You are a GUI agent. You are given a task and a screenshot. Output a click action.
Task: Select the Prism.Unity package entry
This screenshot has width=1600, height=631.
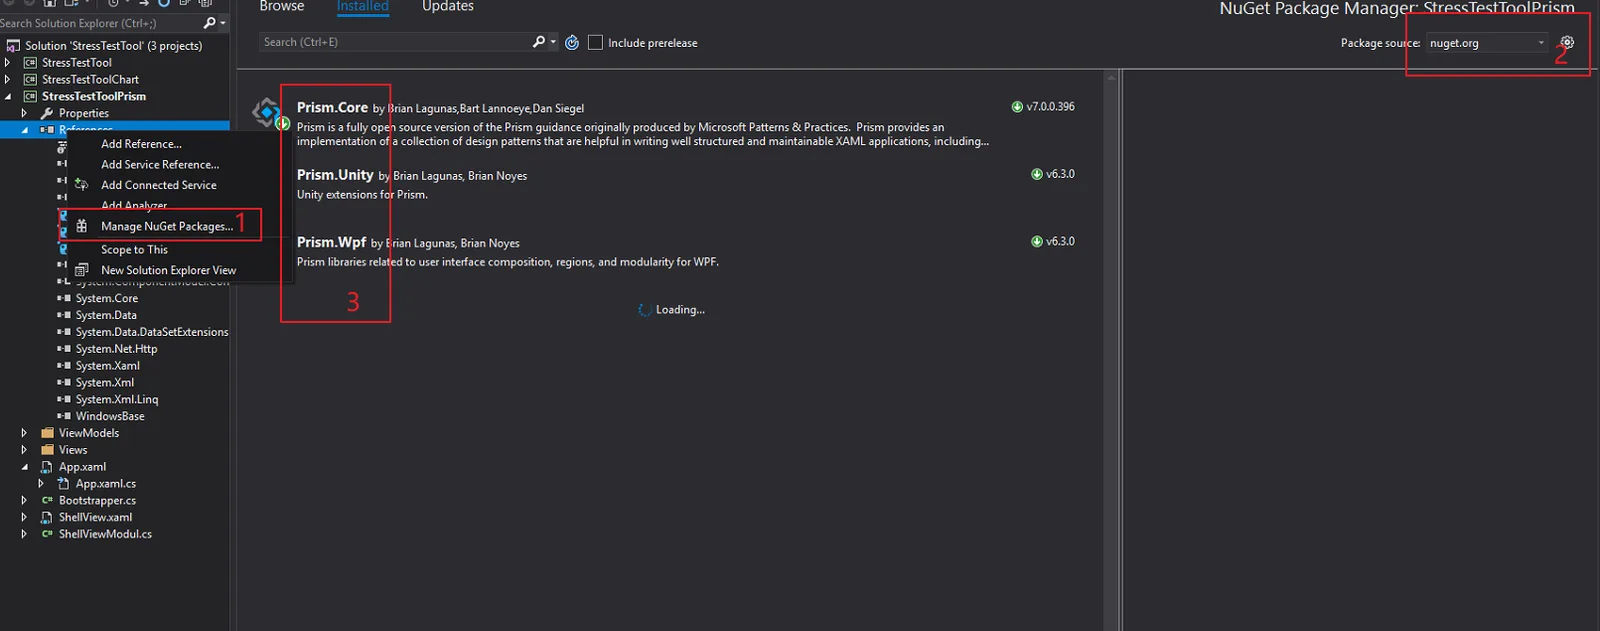[667, 185]
